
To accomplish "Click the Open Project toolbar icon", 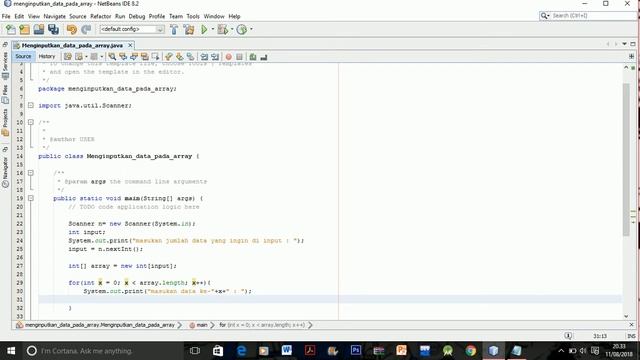I will click(x=39, y=29).
